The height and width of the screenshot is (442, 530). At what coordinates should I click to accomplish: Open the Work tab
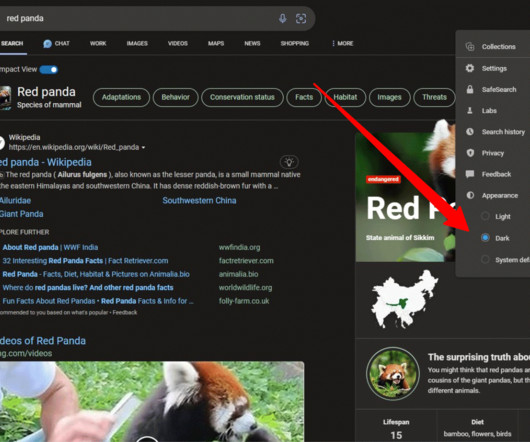pos(98,44)
